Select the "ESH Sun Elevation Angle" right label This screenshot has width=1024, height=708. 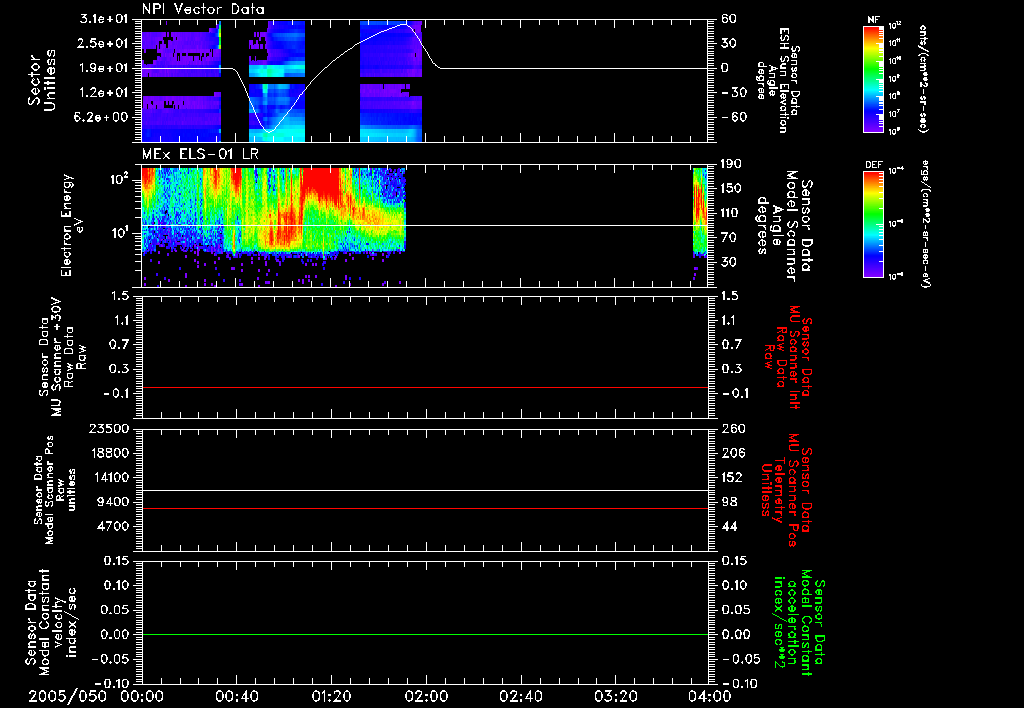(779, 80)
